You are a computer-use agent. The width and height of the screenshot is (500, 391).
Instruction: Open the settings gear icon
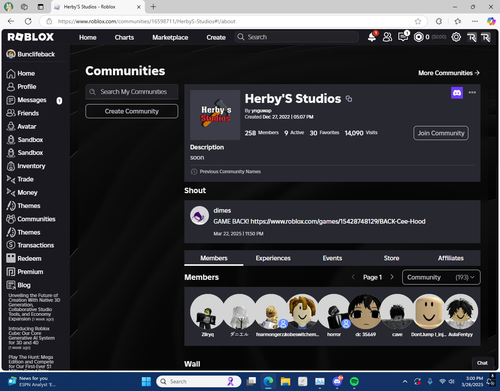coord(456,37)
